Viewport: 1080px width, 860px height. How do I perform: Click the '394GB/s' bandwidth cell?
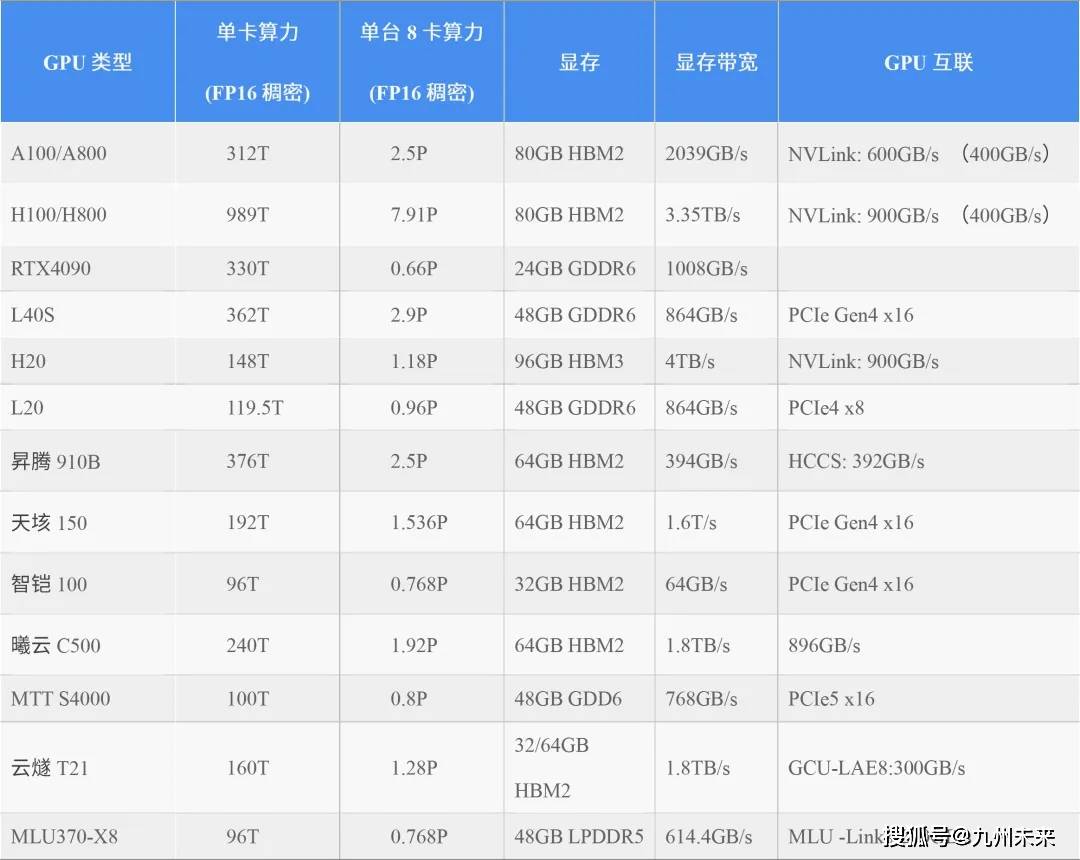[x=701, y=461]
